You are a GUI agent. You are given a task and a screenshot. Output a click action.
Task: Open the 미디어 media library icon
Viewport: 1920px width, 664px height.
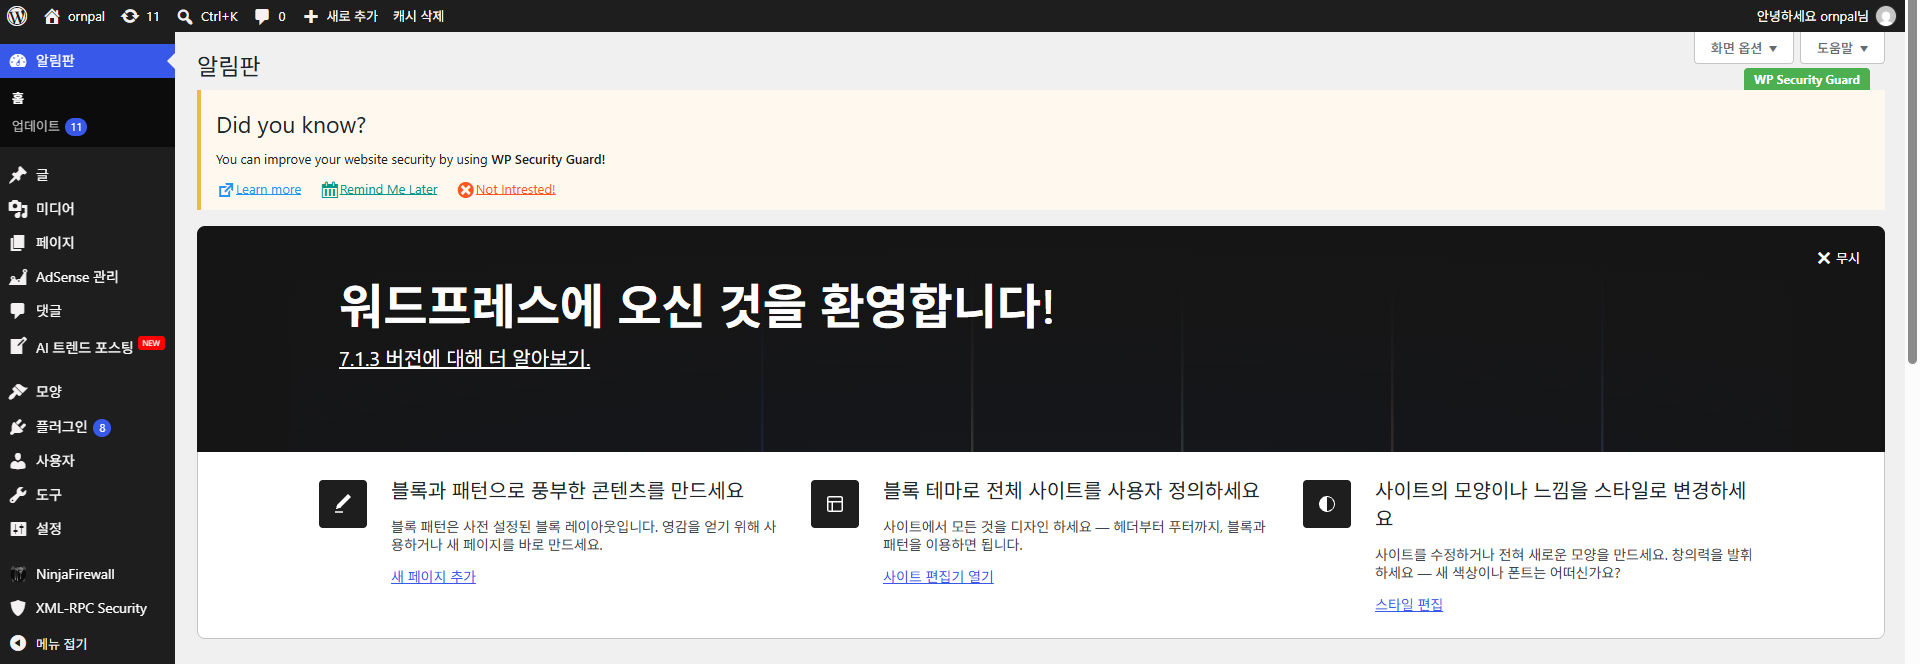click(x=18, y=209)
